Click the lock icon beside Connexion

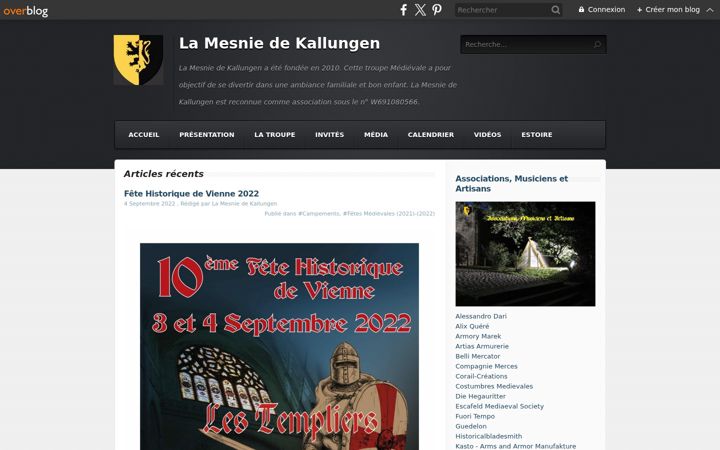pyautogui.click(x=581, y=9)
